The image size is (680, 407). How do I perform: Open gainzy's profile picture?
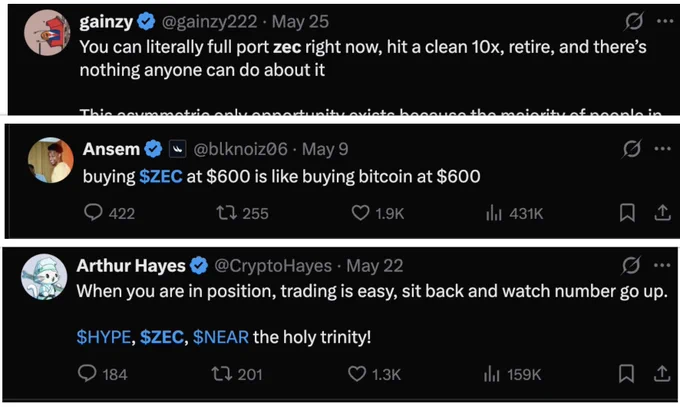[x=47, y=33]
